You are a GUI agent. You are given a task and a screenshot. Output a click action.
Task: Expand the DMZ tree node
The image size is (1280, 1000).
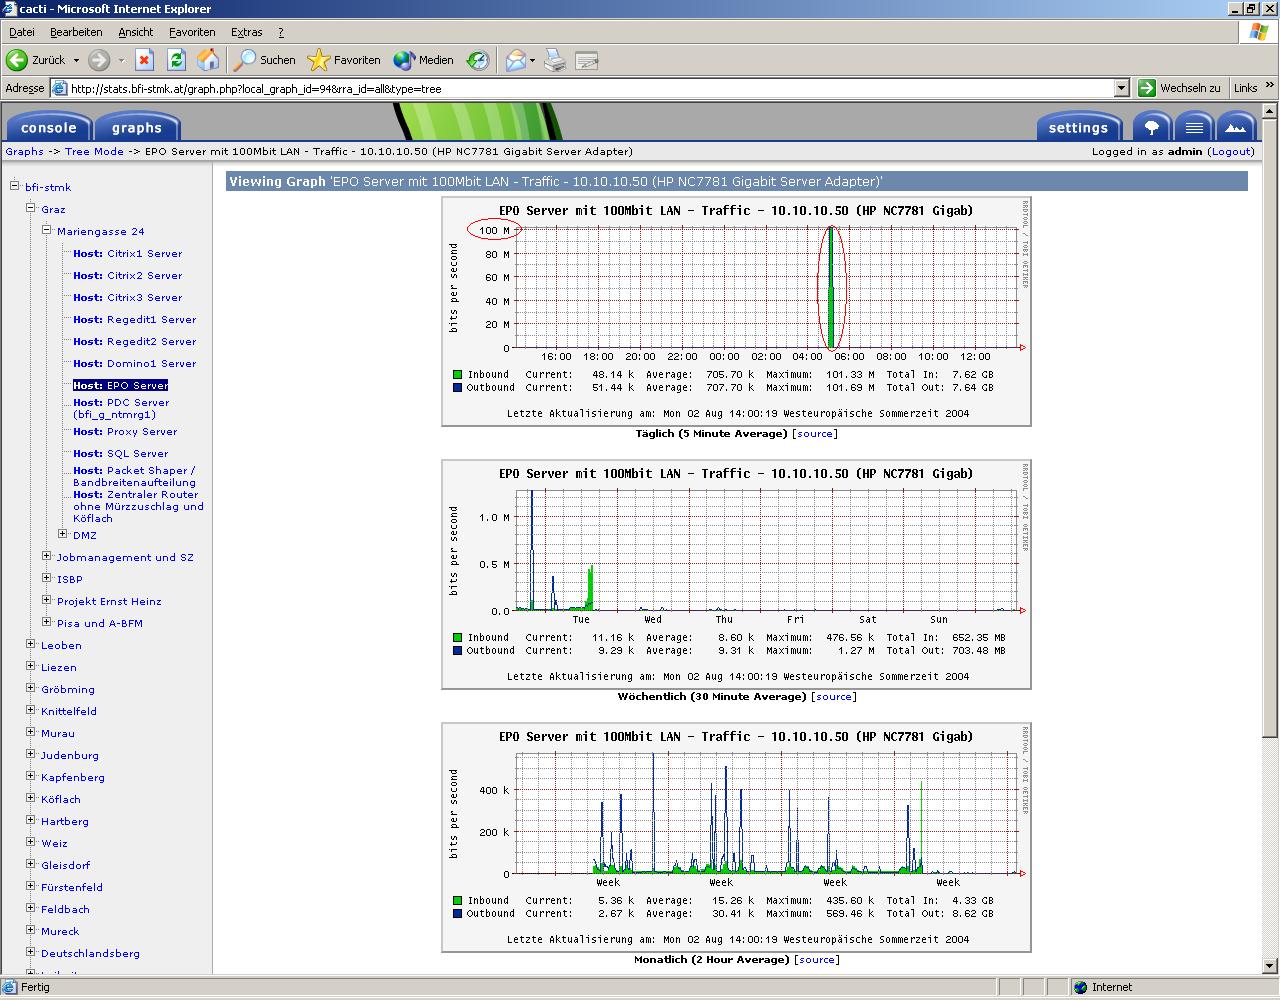coord(63,534)
